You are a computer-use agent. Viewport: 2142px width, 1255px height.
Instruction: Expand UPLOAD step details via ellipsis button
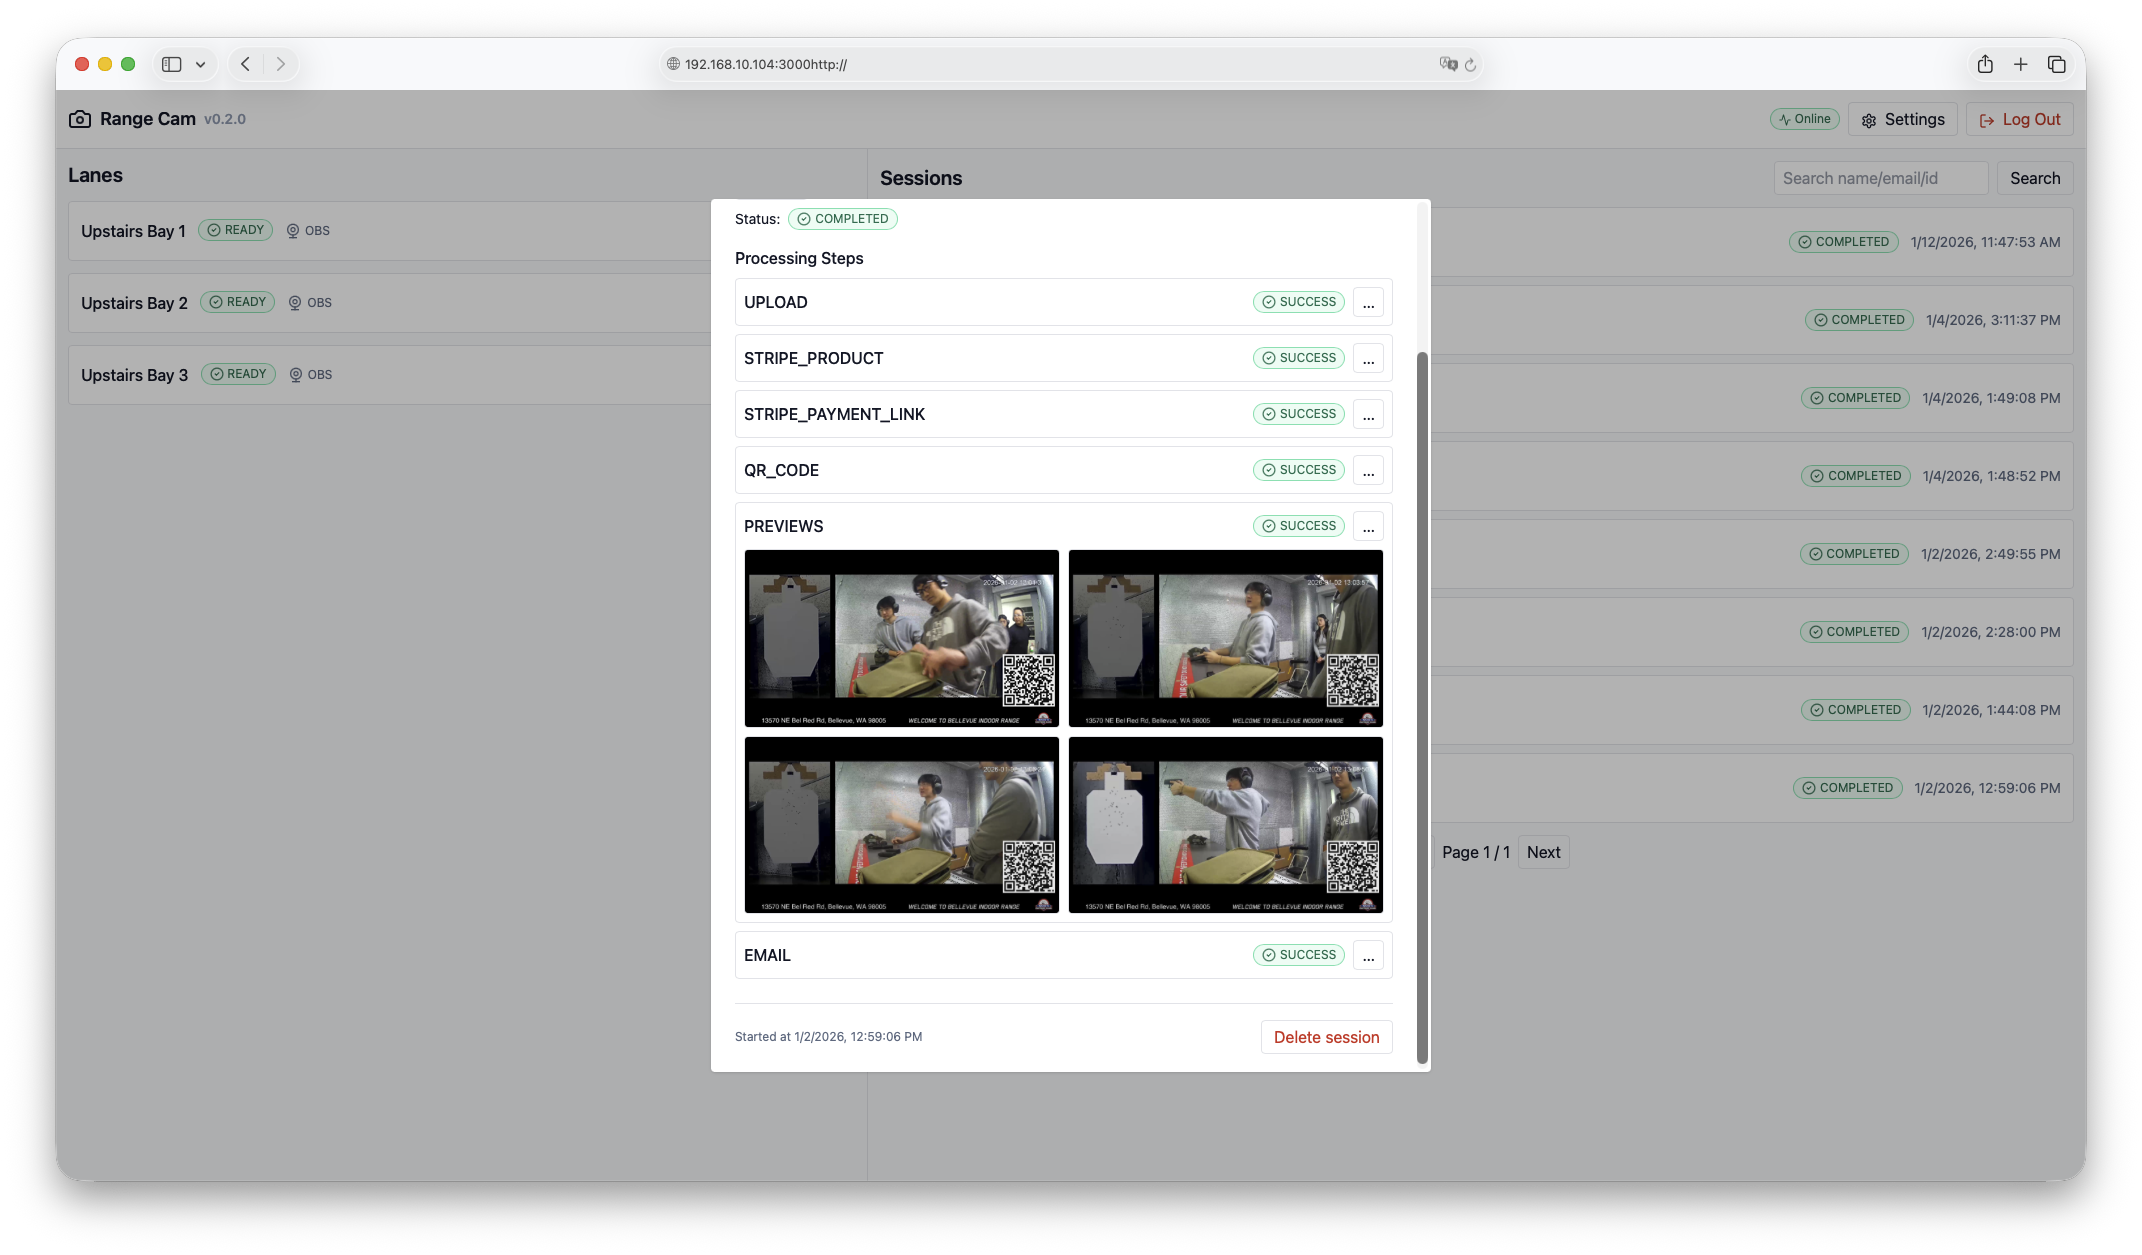click(1368, 302)
